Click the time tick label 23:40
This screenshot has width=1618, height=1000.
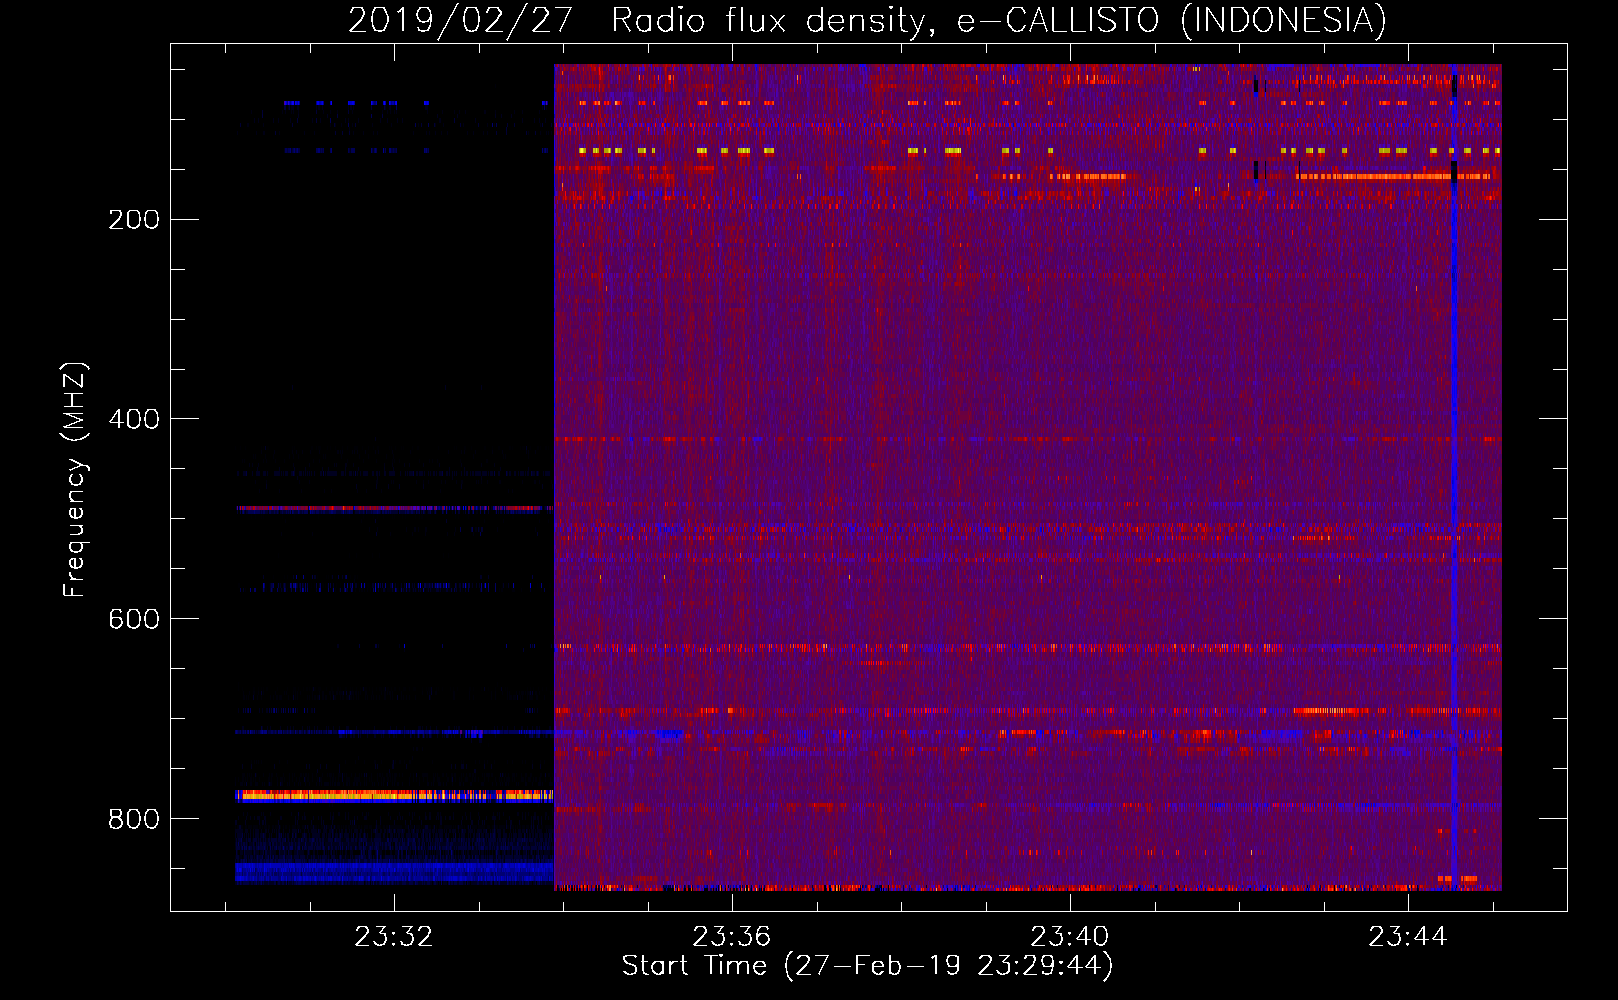pyautogui.click(x=1070, y=937)
